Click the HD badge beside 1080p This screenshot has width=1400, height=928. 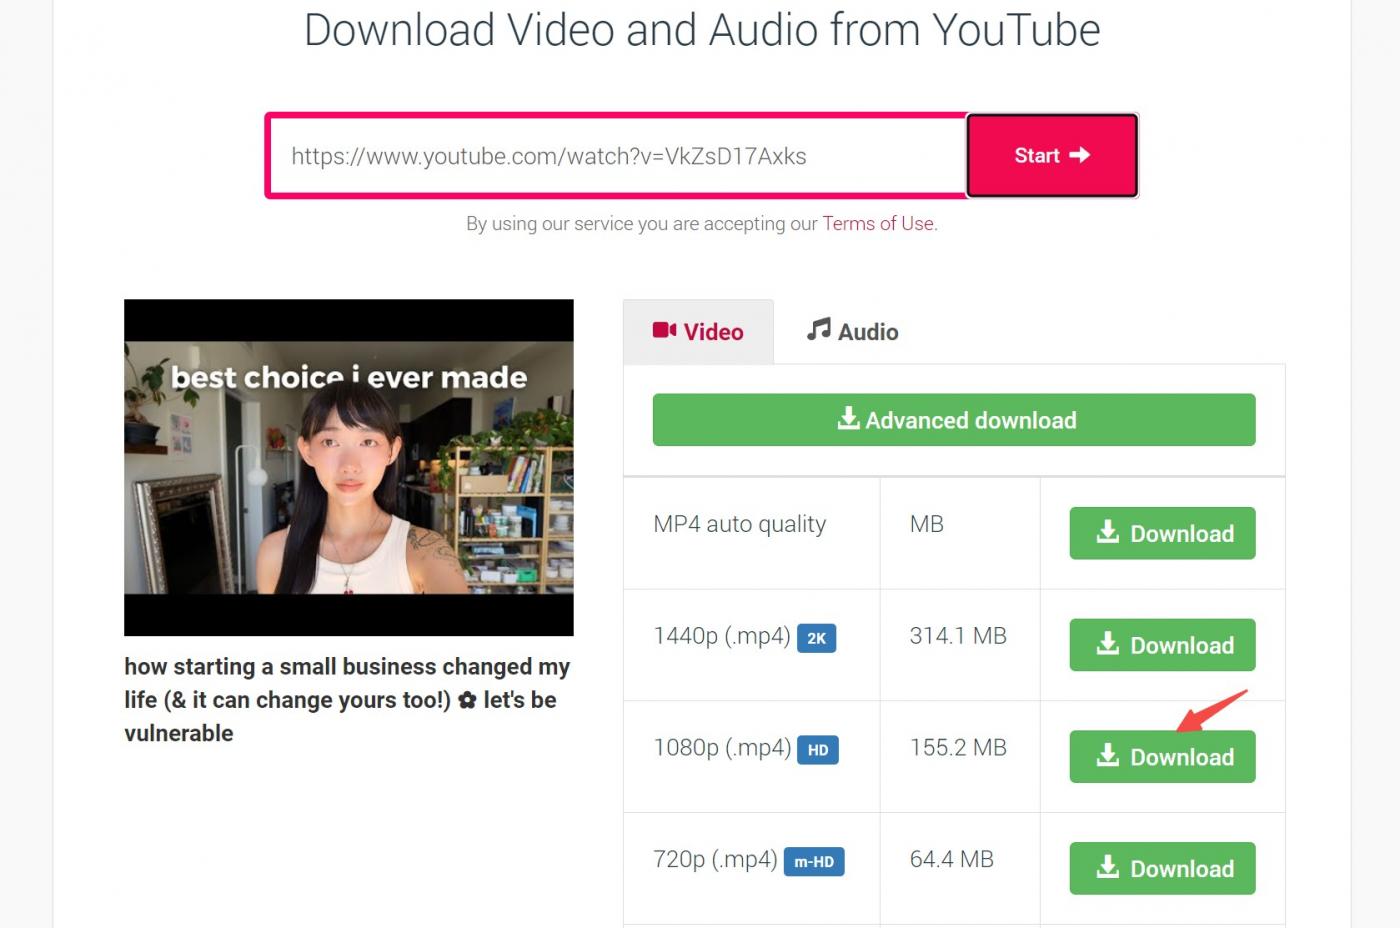(817, 750)
